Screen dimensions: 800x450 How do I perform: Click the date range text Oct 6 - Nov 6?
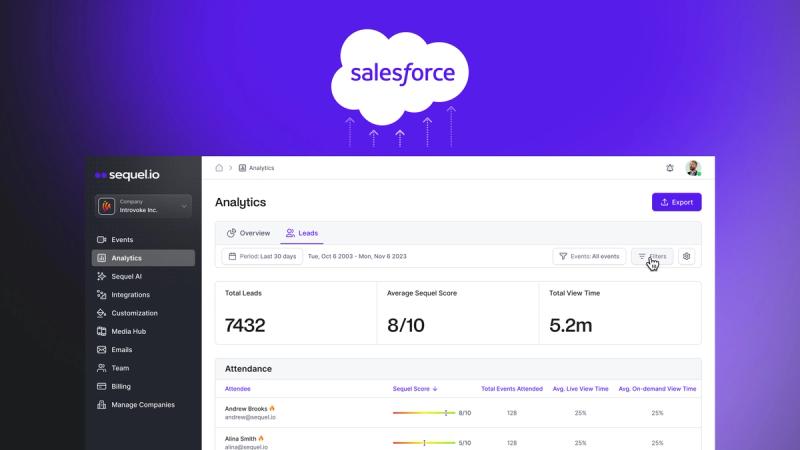coord(357,256)
